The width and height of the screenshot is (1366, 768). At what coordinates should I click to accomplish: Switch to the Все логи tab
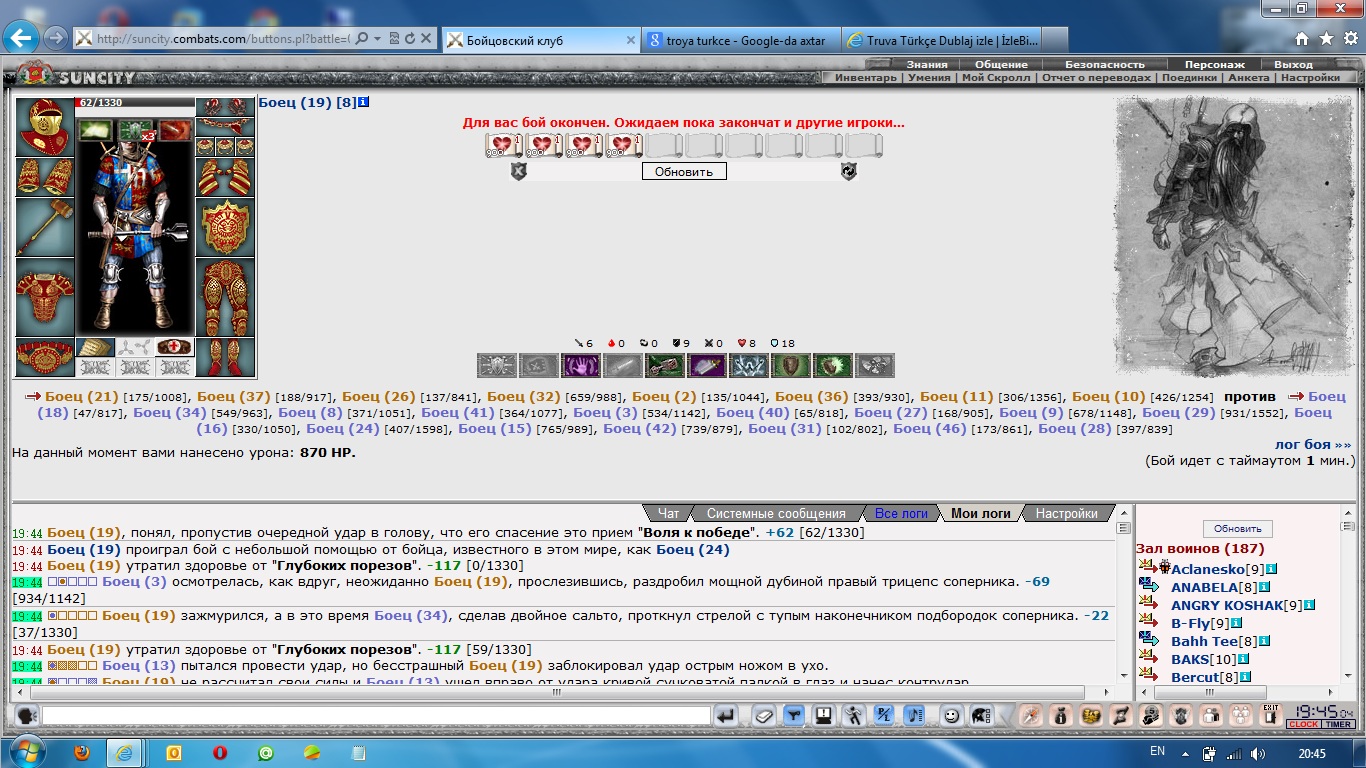901,513
